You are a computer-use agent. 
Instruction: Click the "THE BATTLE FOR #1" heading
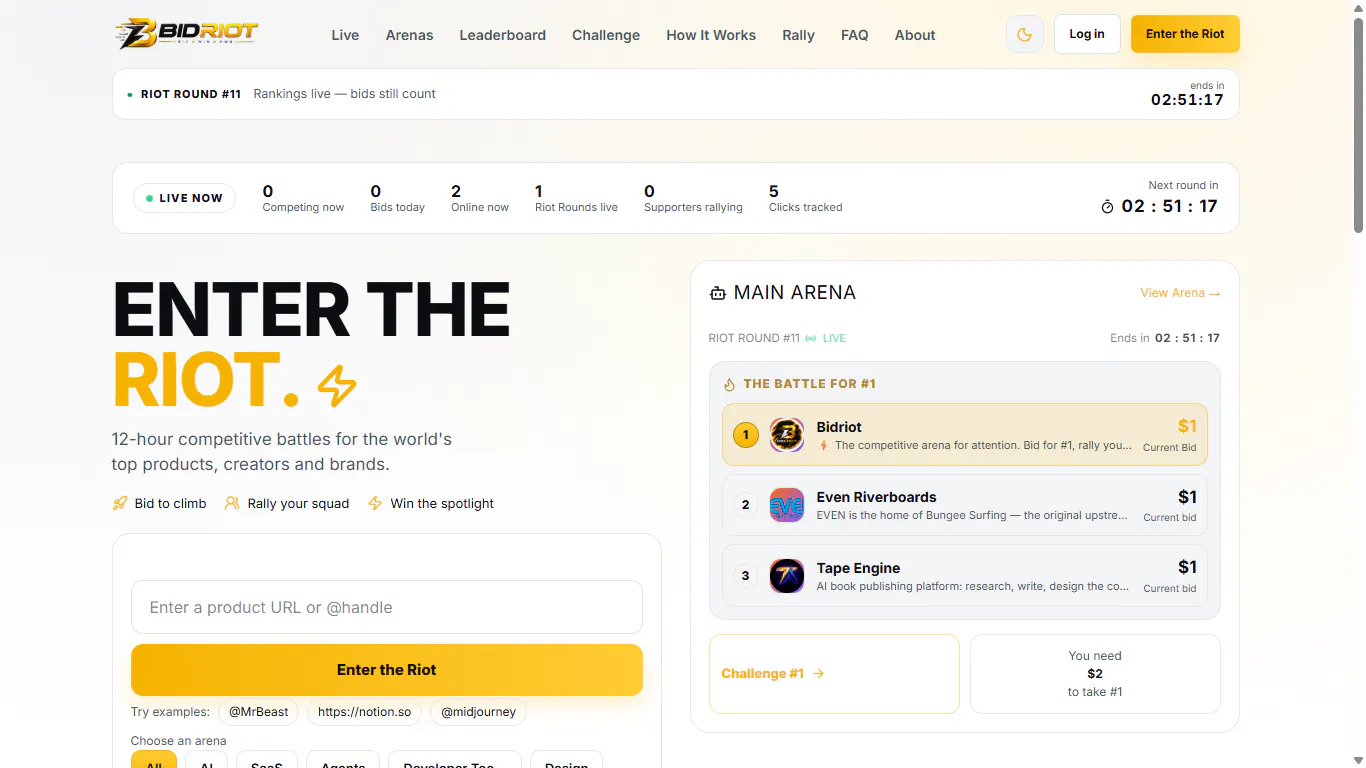tap(810, 384)
